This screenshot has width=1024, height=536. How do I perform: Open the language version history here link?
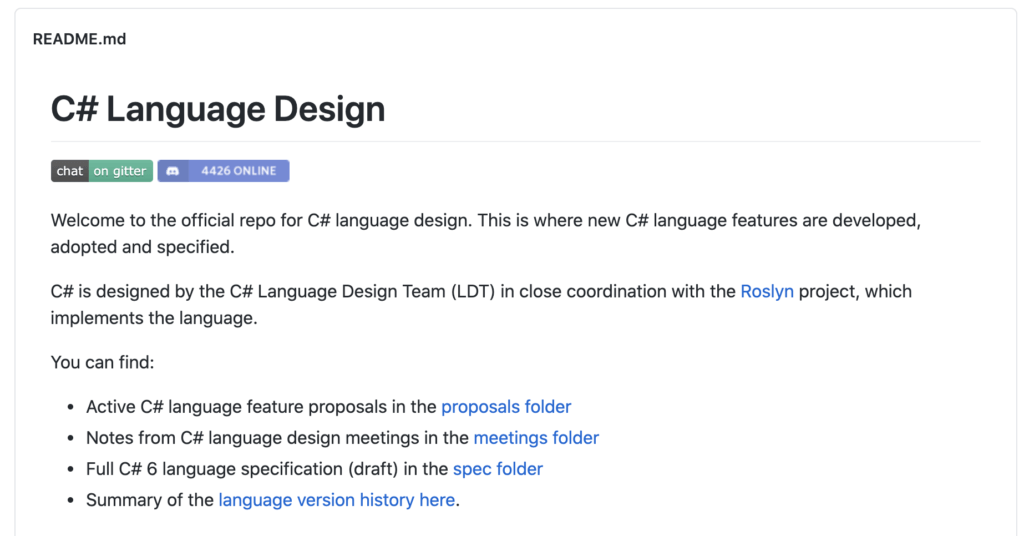(x=337, y=500)
